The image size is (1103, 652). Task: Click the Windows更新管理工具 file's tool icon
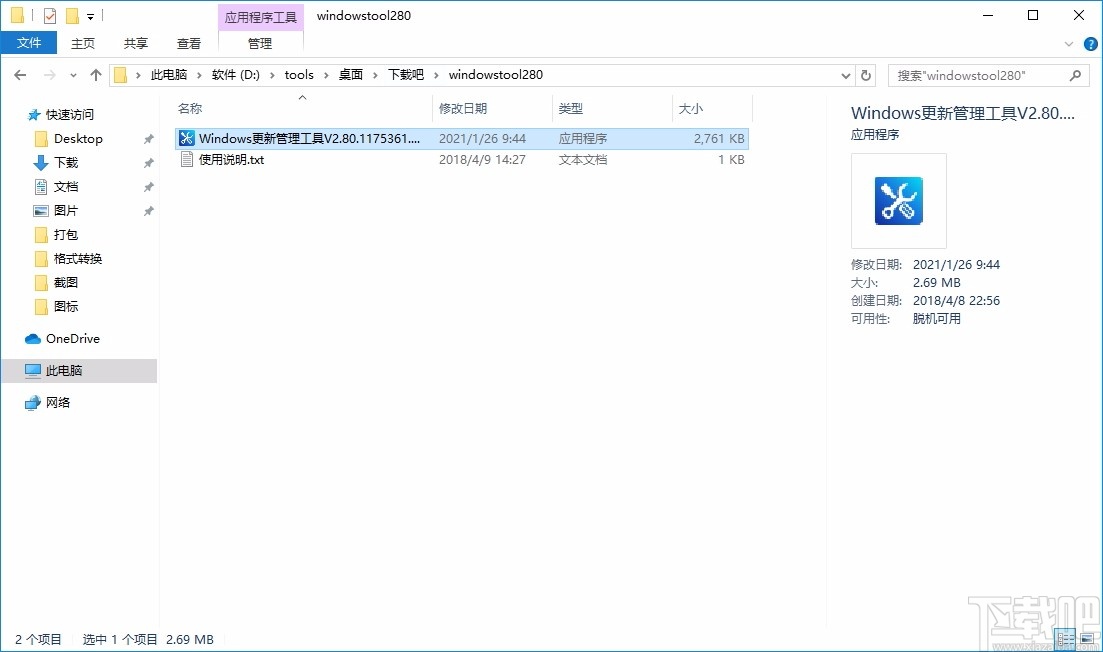(186, 139)
